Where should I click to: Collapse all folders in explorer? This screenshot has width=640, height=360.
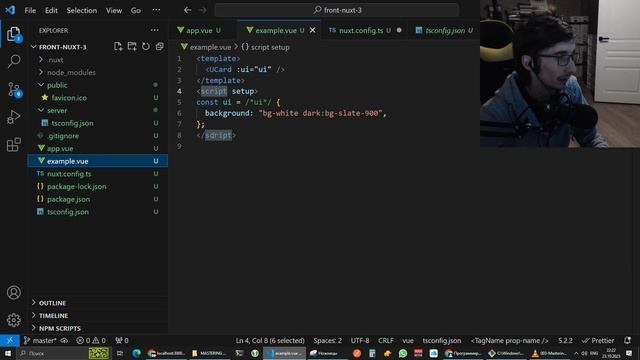coord(160,47)
